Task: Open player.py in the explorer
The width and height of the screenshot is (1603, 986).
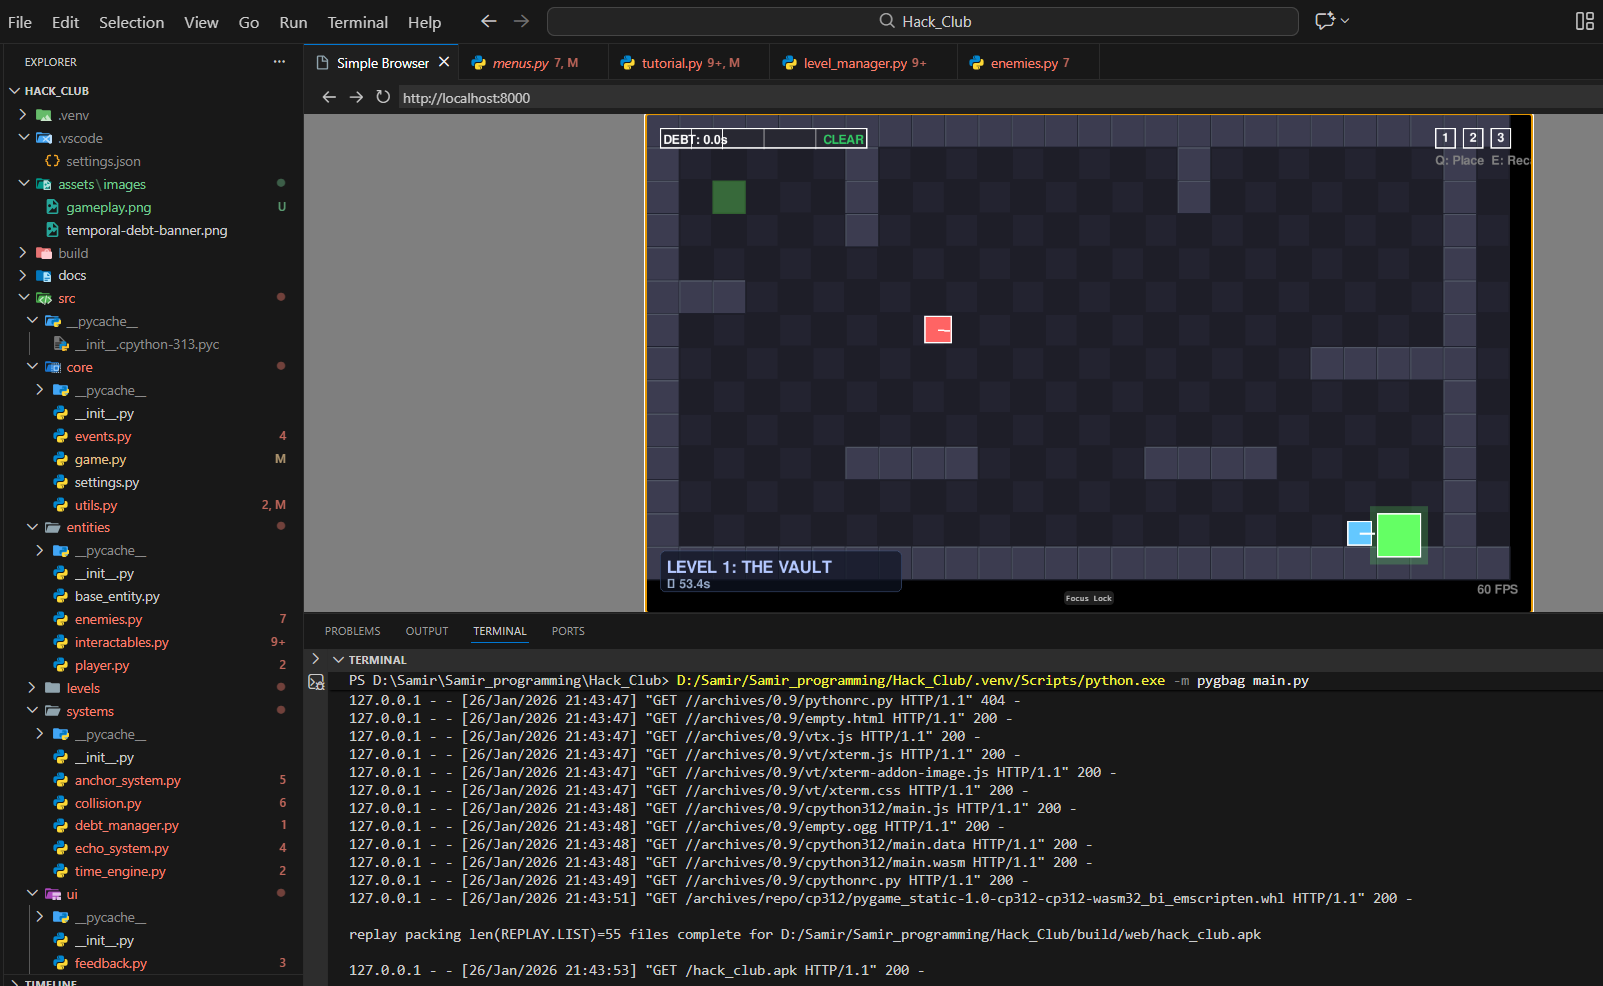Action: click(102, 665)
